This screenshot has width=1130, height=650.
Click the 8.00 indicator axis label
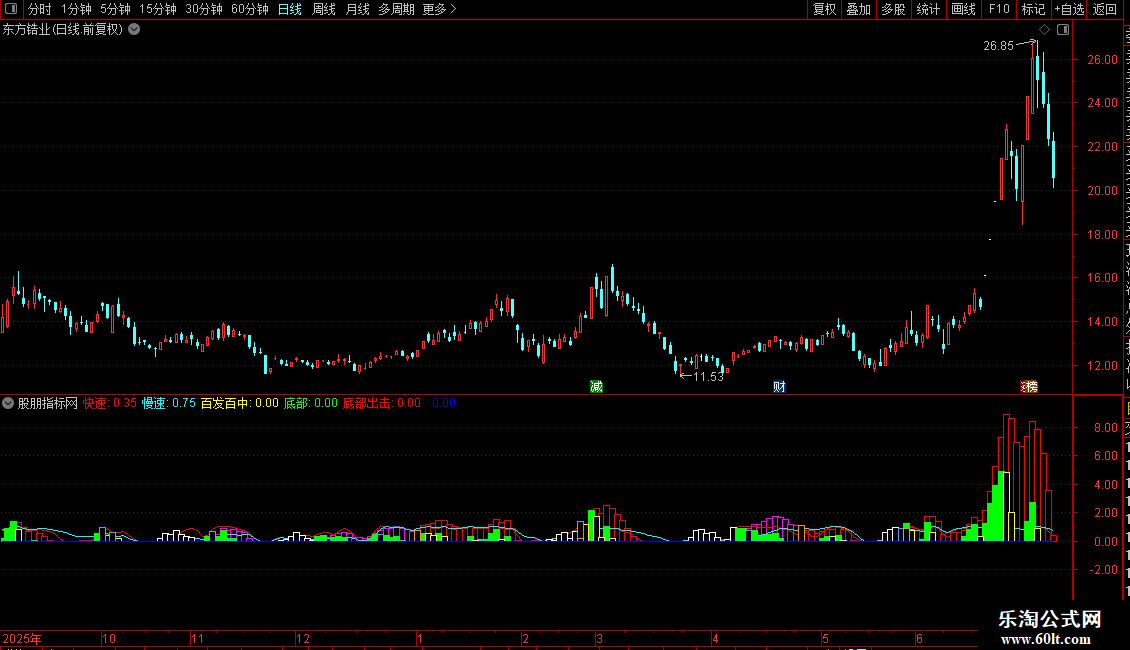(x=1106, y=427)
